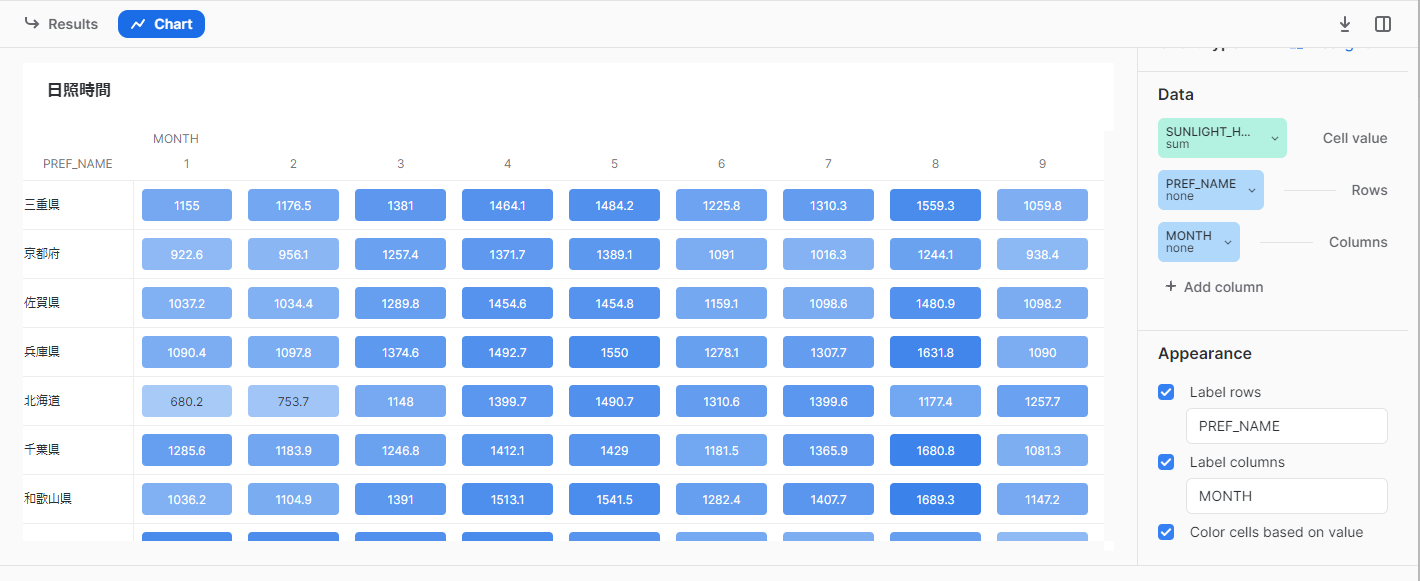This screenshot has width=1420, height=581.
Task: Toggle the split panel layout icon
Action: [x=1383, y=24]
